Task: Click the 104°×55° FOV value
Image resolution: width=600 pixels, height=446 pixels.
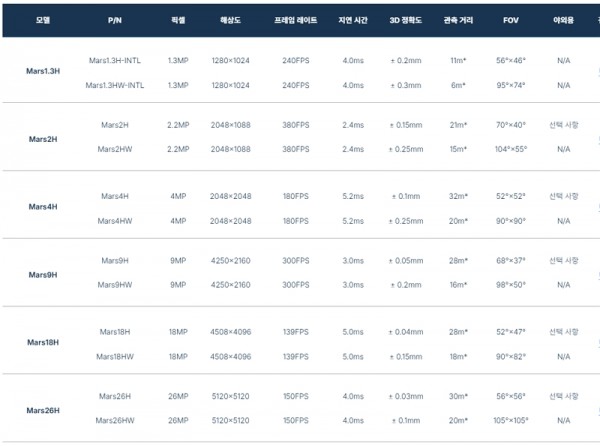Action: 511,149
